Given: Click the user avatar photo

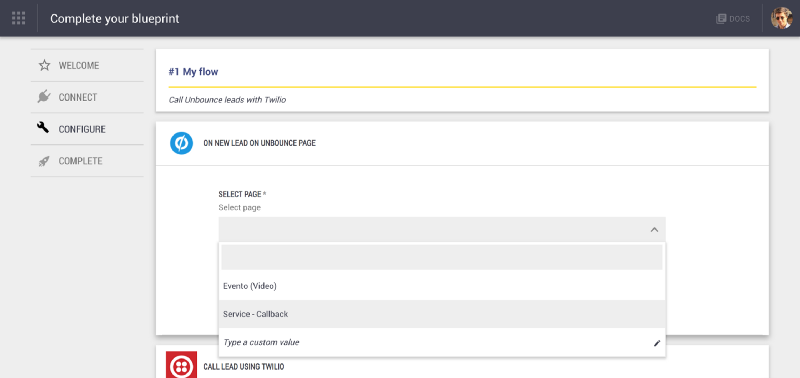Looking at the screenshot, I should 781,18.
